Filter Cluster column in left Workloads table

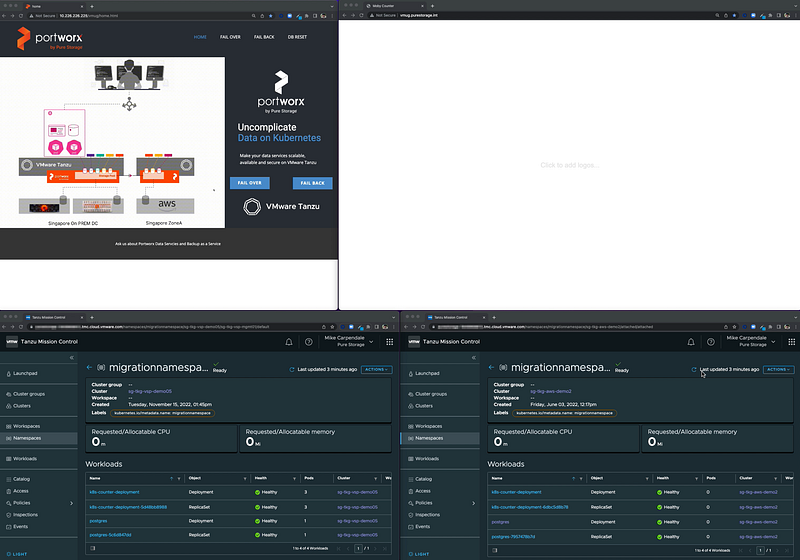pyautogui.click(x=376, y=478)
